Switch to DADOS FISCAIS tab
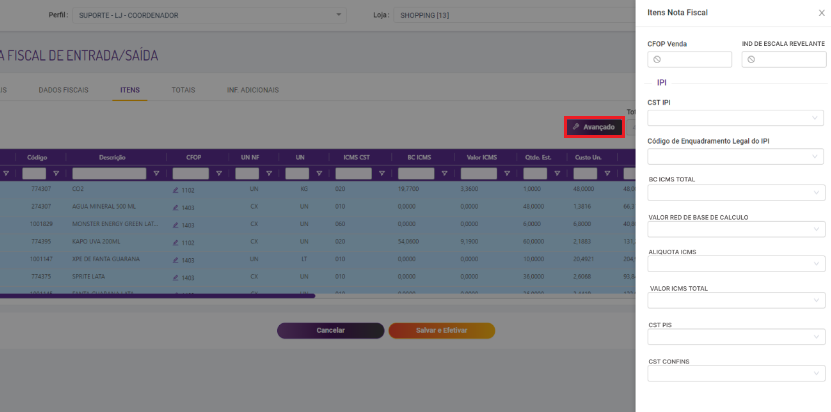The image size is (831, 412). [x=64, y=90]
